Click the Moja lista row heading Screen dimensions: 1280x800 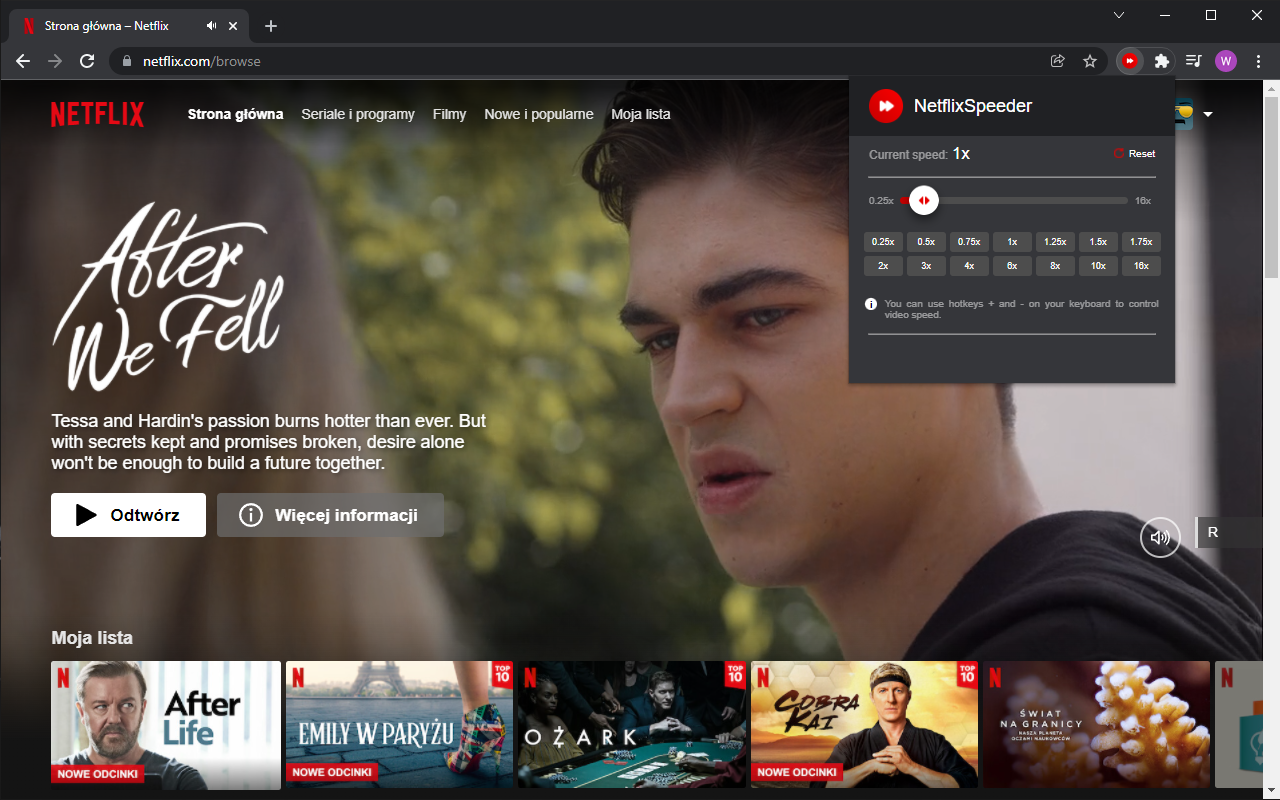point(92,638)
